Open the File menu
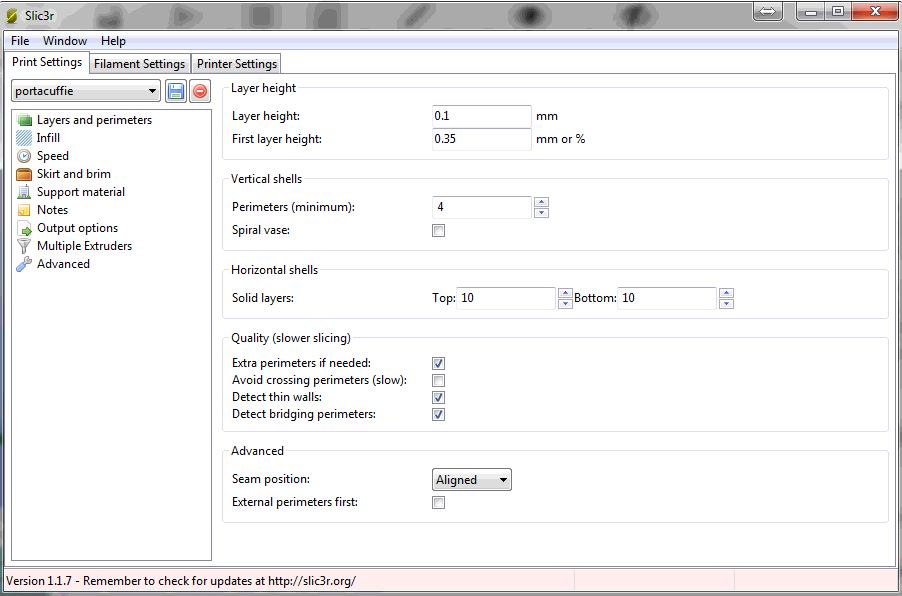The width and height of the screenshot is (902, 596). 20,41
